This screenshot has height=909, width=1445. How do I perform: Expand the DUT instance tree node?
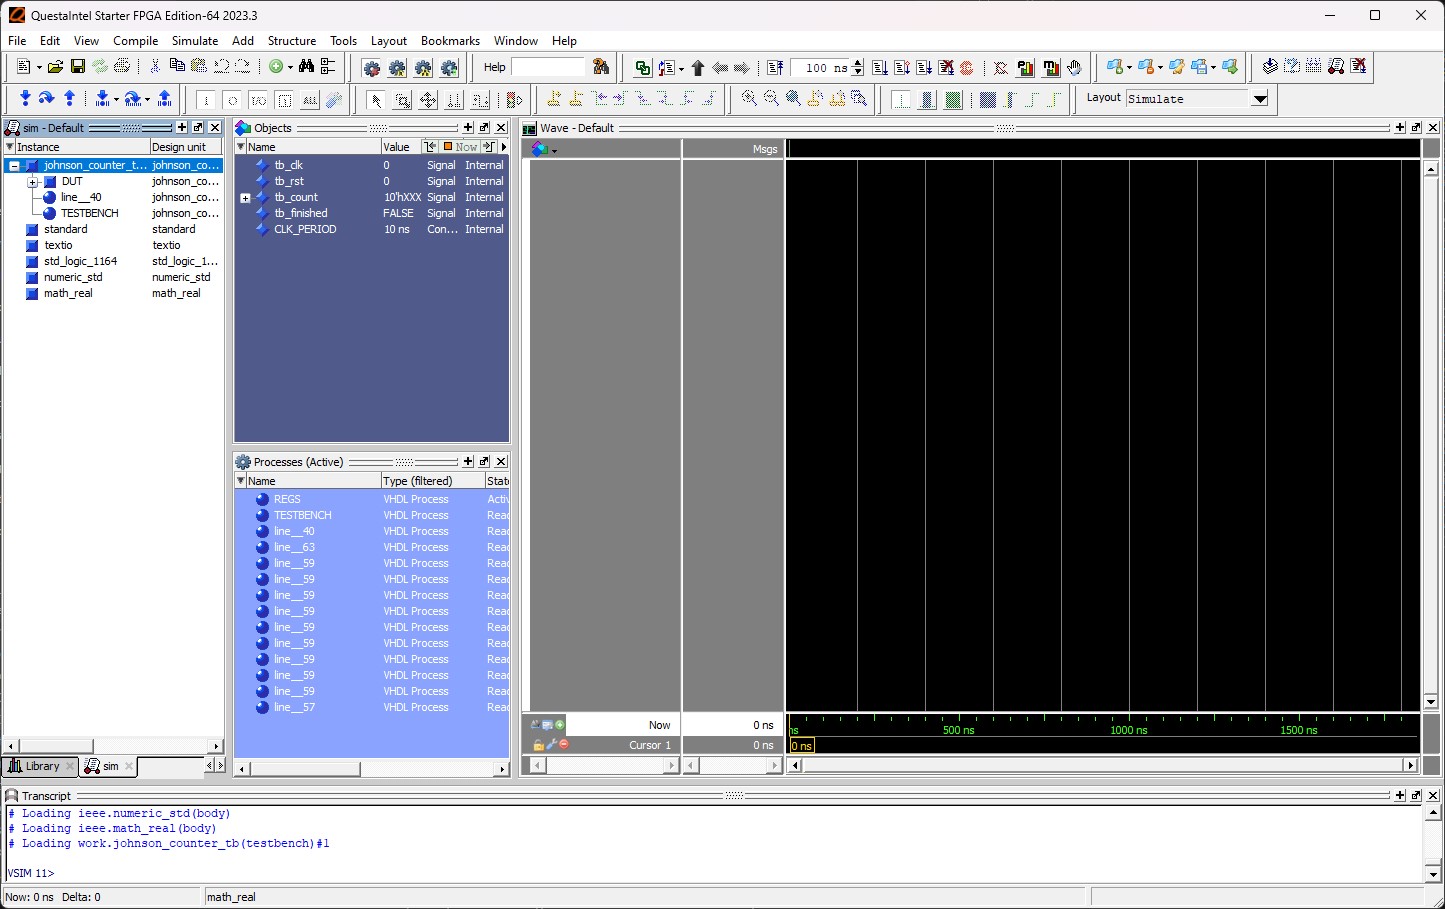pyautogui.click(x=32, y=182)
